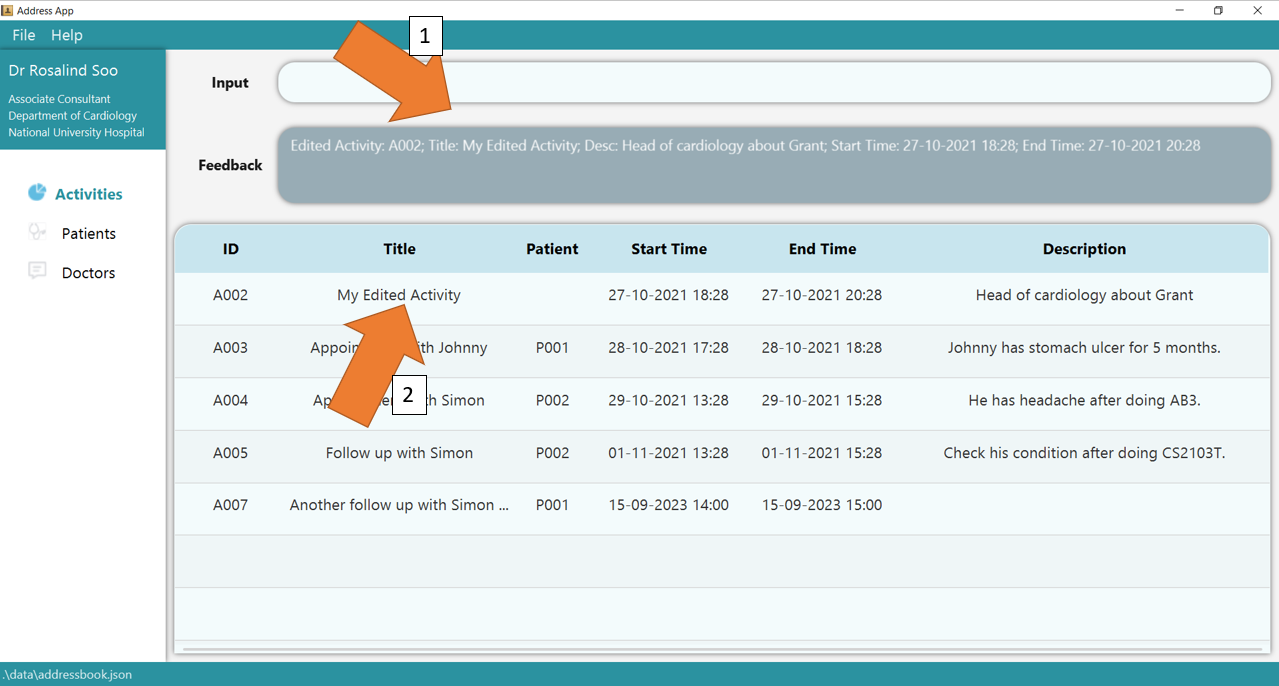Click the horizontal scrollbar below the table
The image size is (1279, 686).
[x=722, y=649]
